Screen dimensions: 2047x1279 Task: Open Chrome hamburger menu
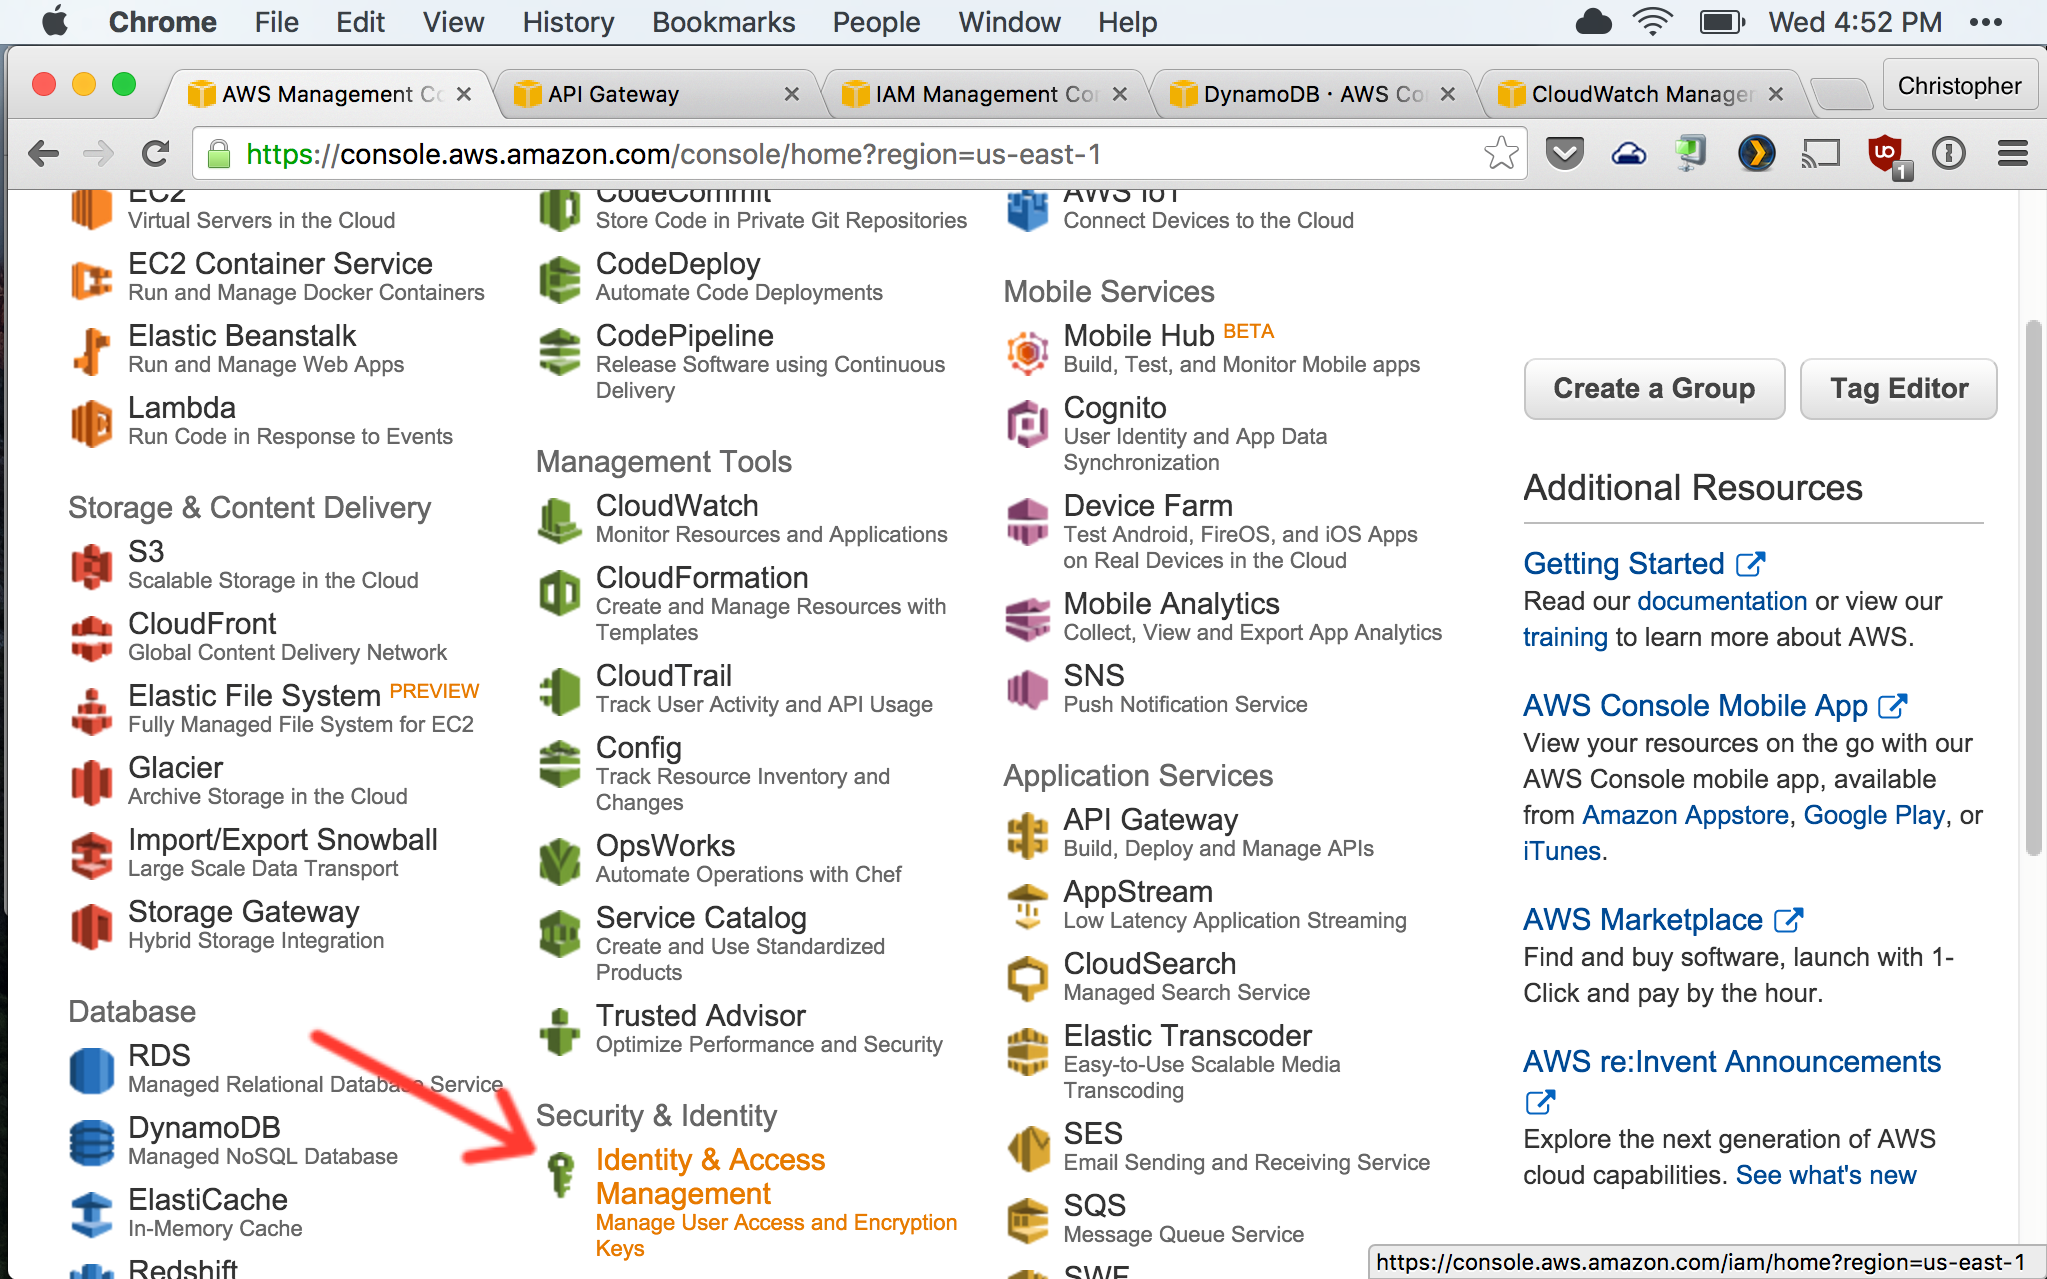[2012, 154]
